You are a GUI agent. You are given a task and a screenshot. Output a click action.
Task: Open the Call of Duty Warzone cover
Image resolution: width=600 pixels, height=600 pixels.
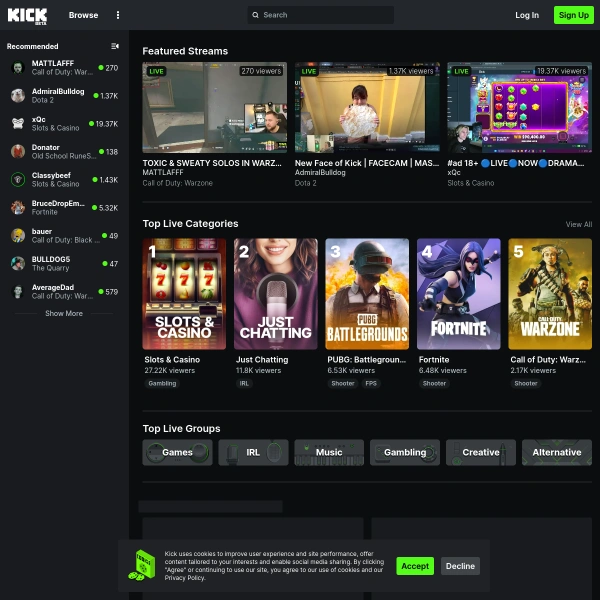tap(550, 294)
